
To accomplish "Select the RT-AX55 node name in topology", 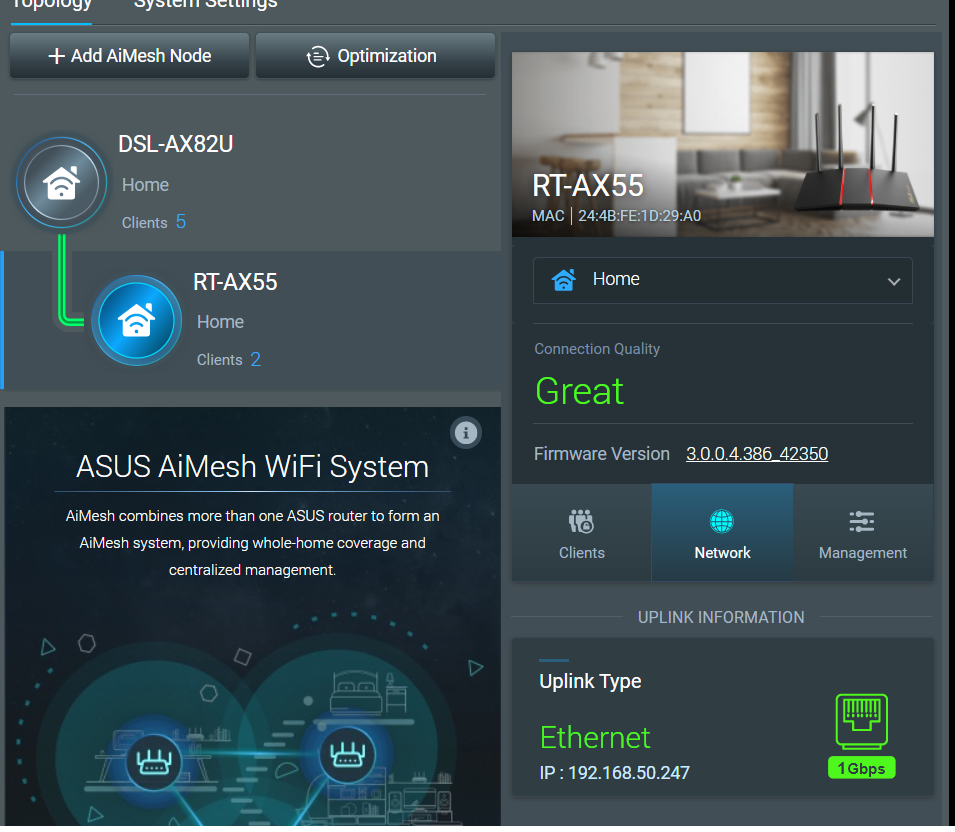I will coord(235,282).
